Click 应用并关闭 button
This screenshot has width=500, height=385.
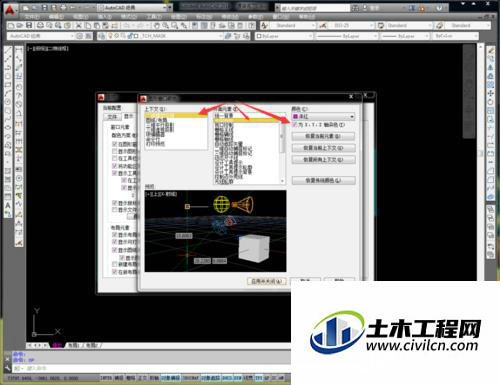point(267,281)
